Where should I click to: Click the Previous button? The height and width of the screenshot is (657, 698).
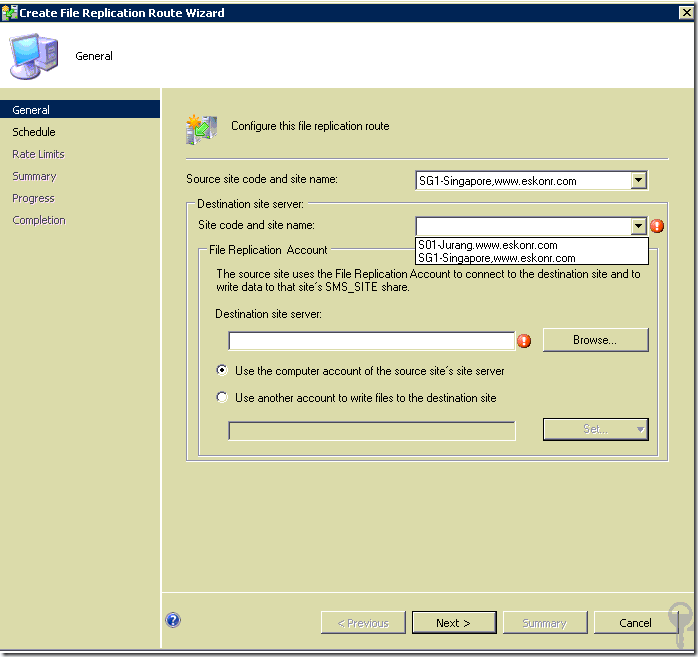(x=363, y=622)
